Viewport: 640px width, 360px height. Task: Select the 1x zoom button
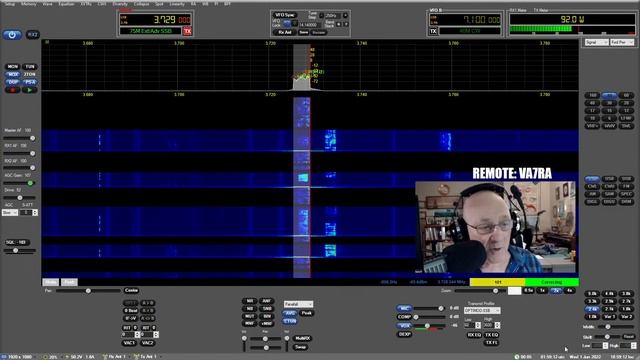coord(542,291)
